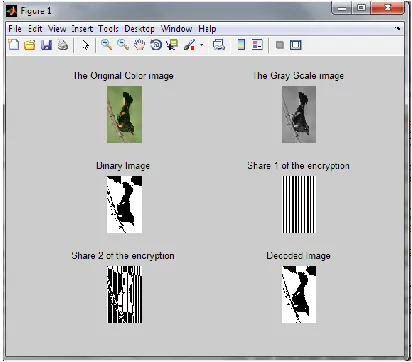Activate the Zoom In magnifier

point(106,45)
